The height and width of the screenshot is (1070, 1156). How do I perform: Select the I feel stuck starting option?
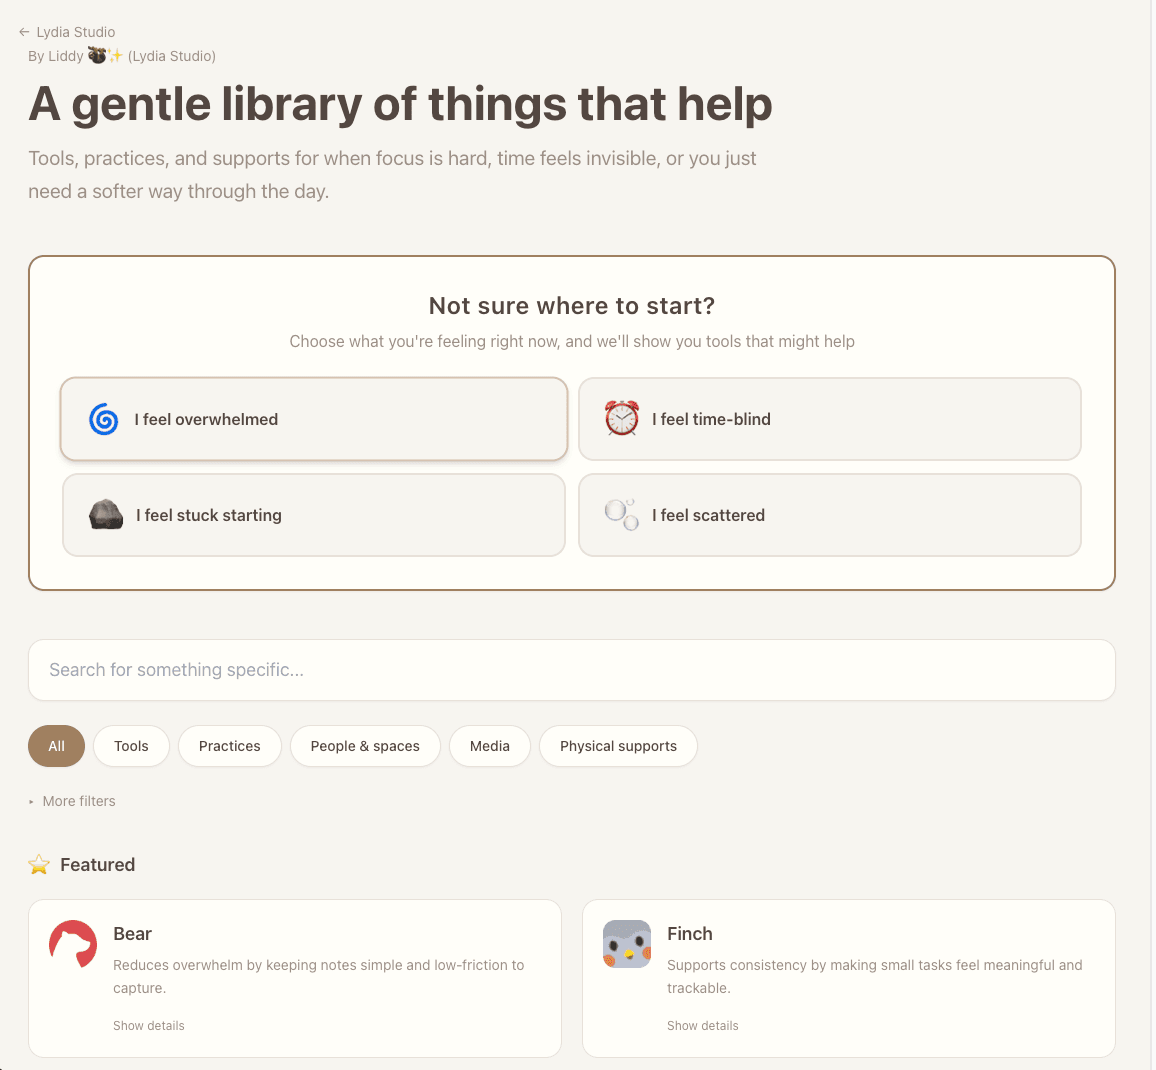pos(313,514)
